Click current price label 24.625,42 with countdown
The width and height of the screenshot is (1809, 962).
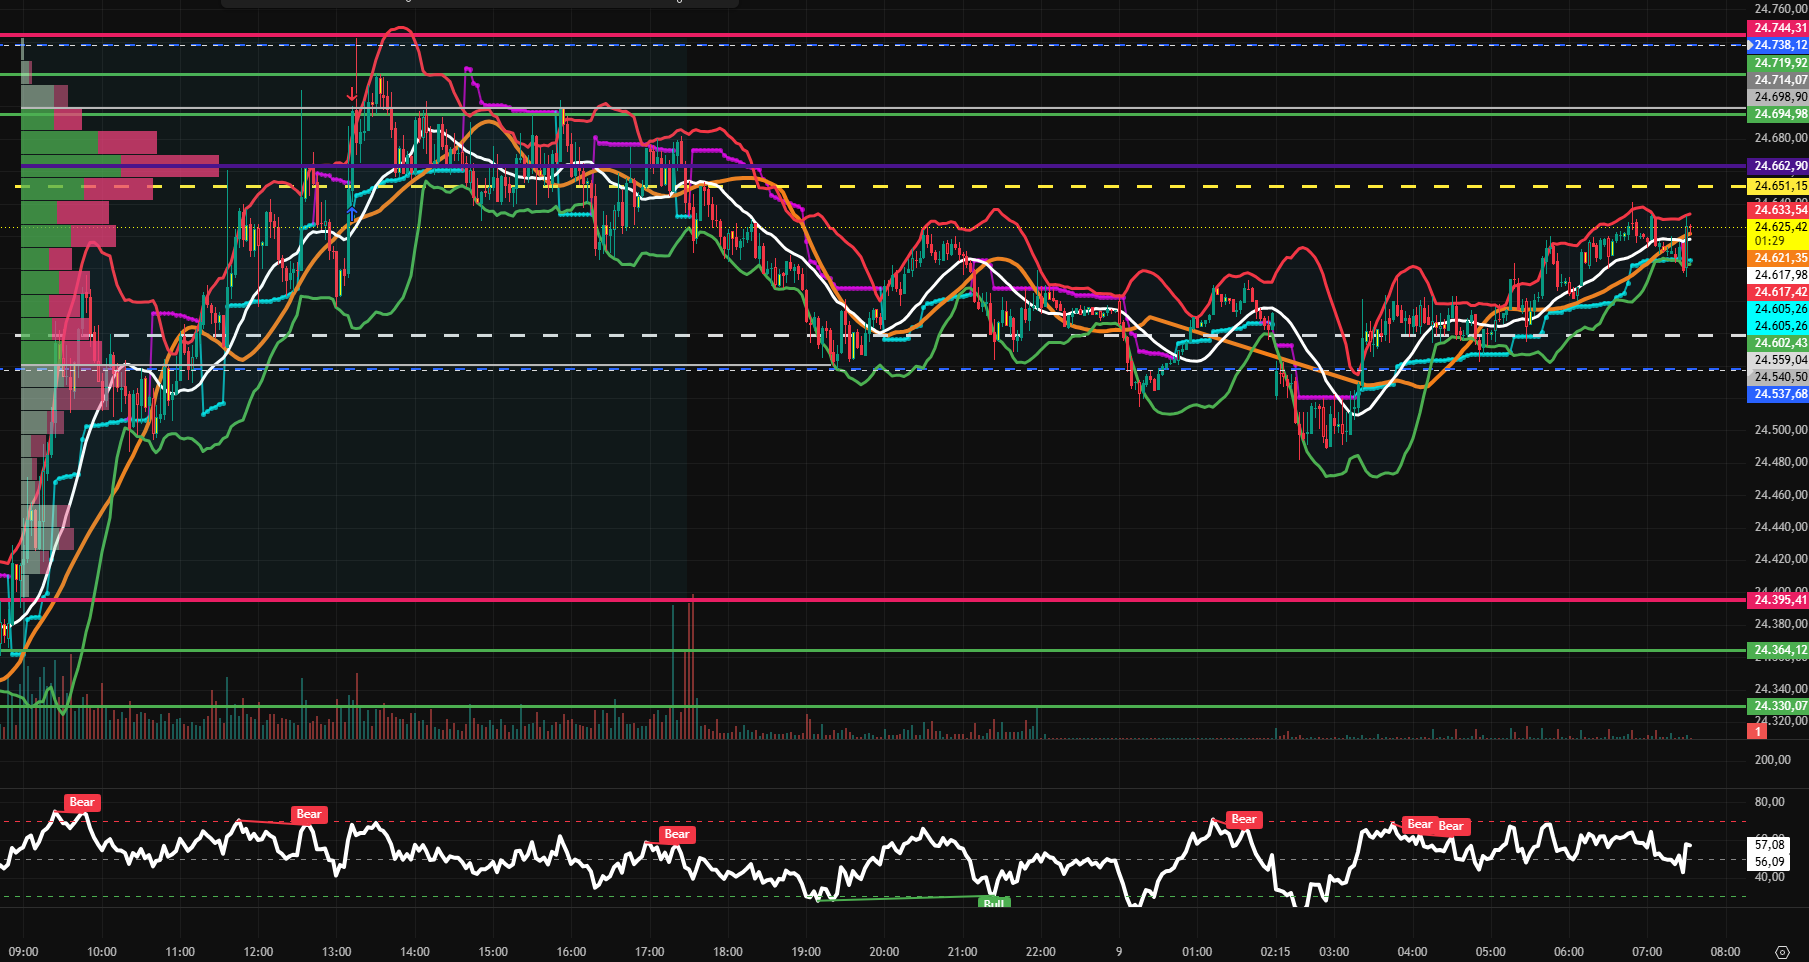[x=1778, y=234]
